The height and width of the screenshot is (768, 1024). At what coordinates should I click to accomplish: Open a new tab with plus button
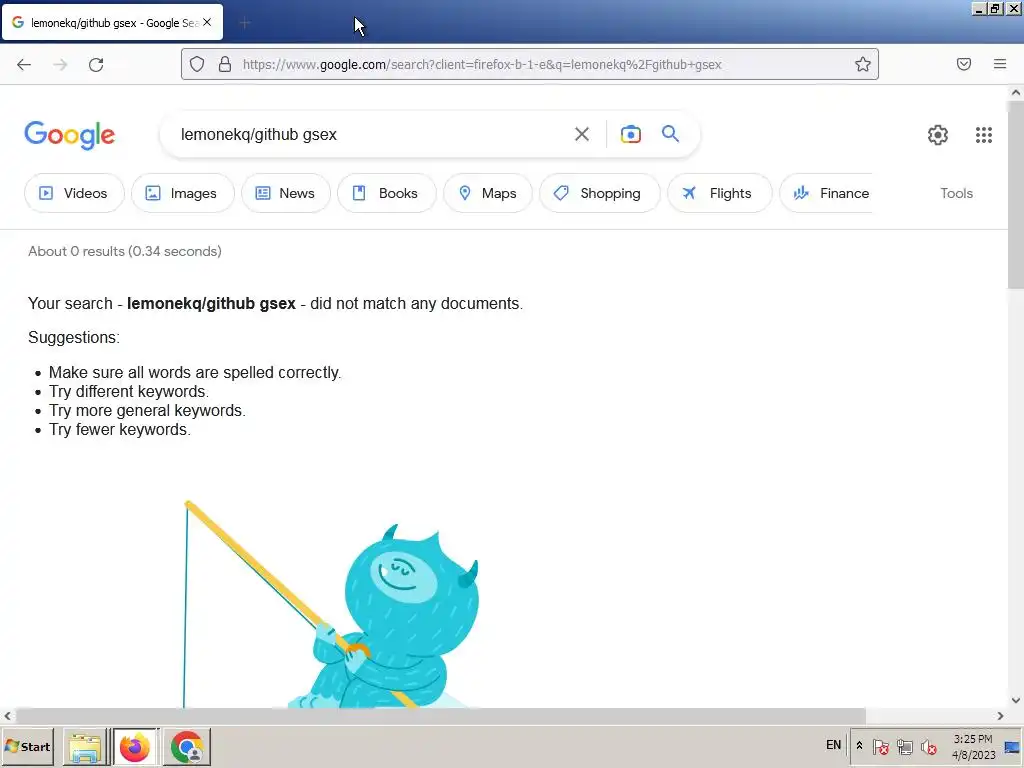pos(245,23)
